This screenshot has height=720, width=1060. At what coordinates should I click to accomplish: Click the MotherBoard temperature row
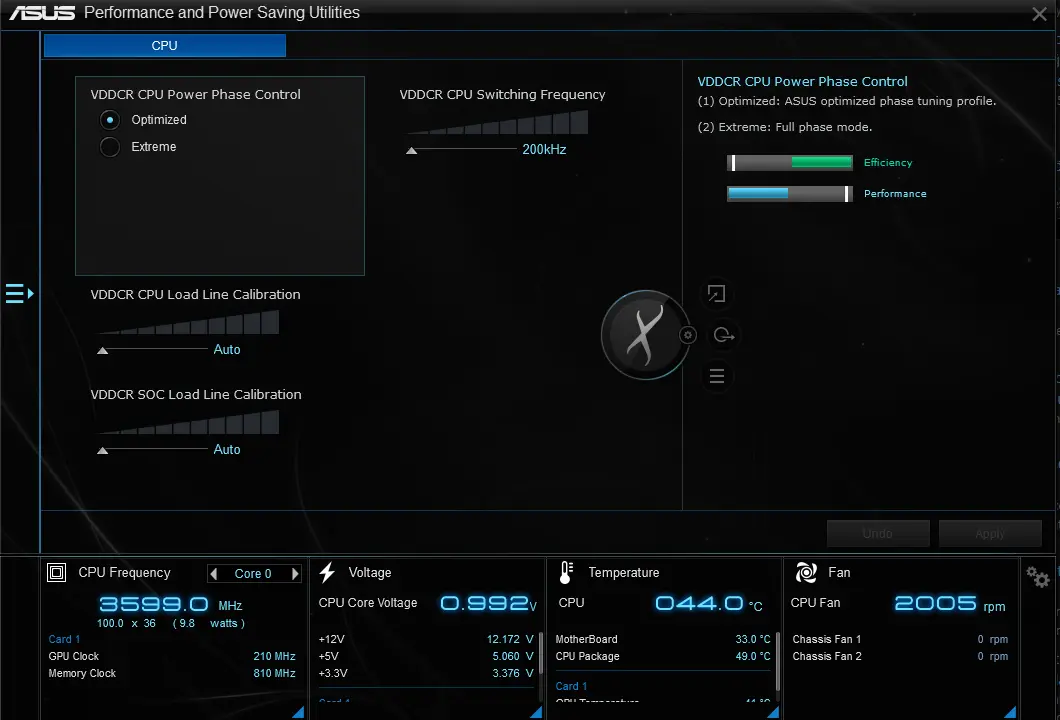tap(662, 639)
